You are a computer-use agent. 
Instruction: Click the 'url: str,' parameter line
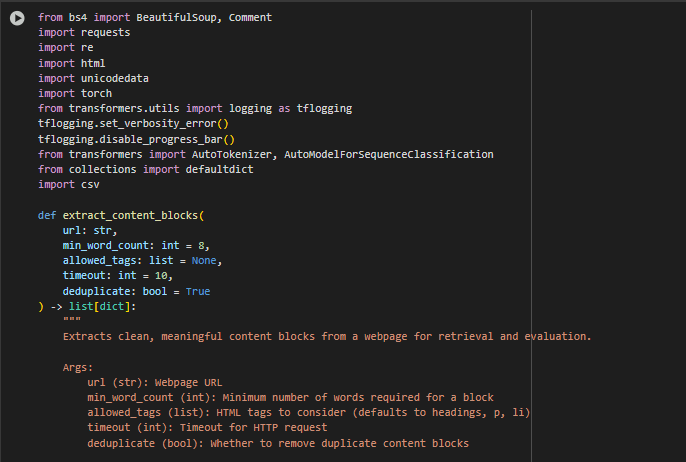pyautogui.click(x=90, y=231)
